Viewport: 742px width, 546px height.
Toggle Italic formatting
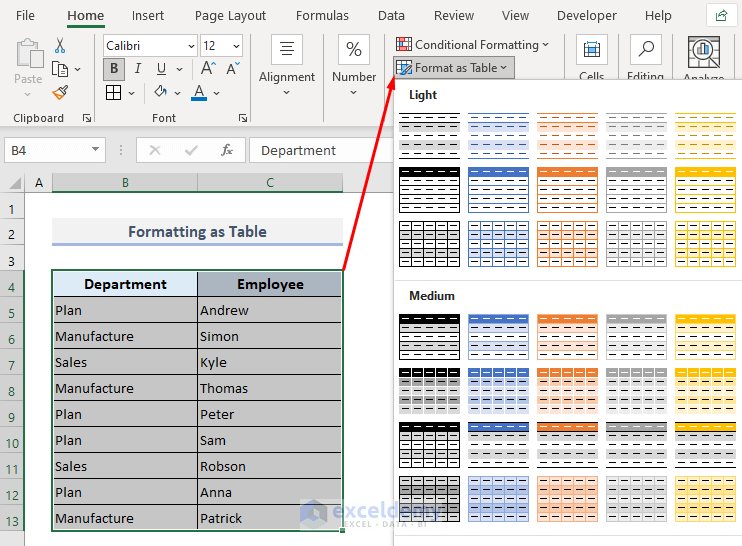137,69
